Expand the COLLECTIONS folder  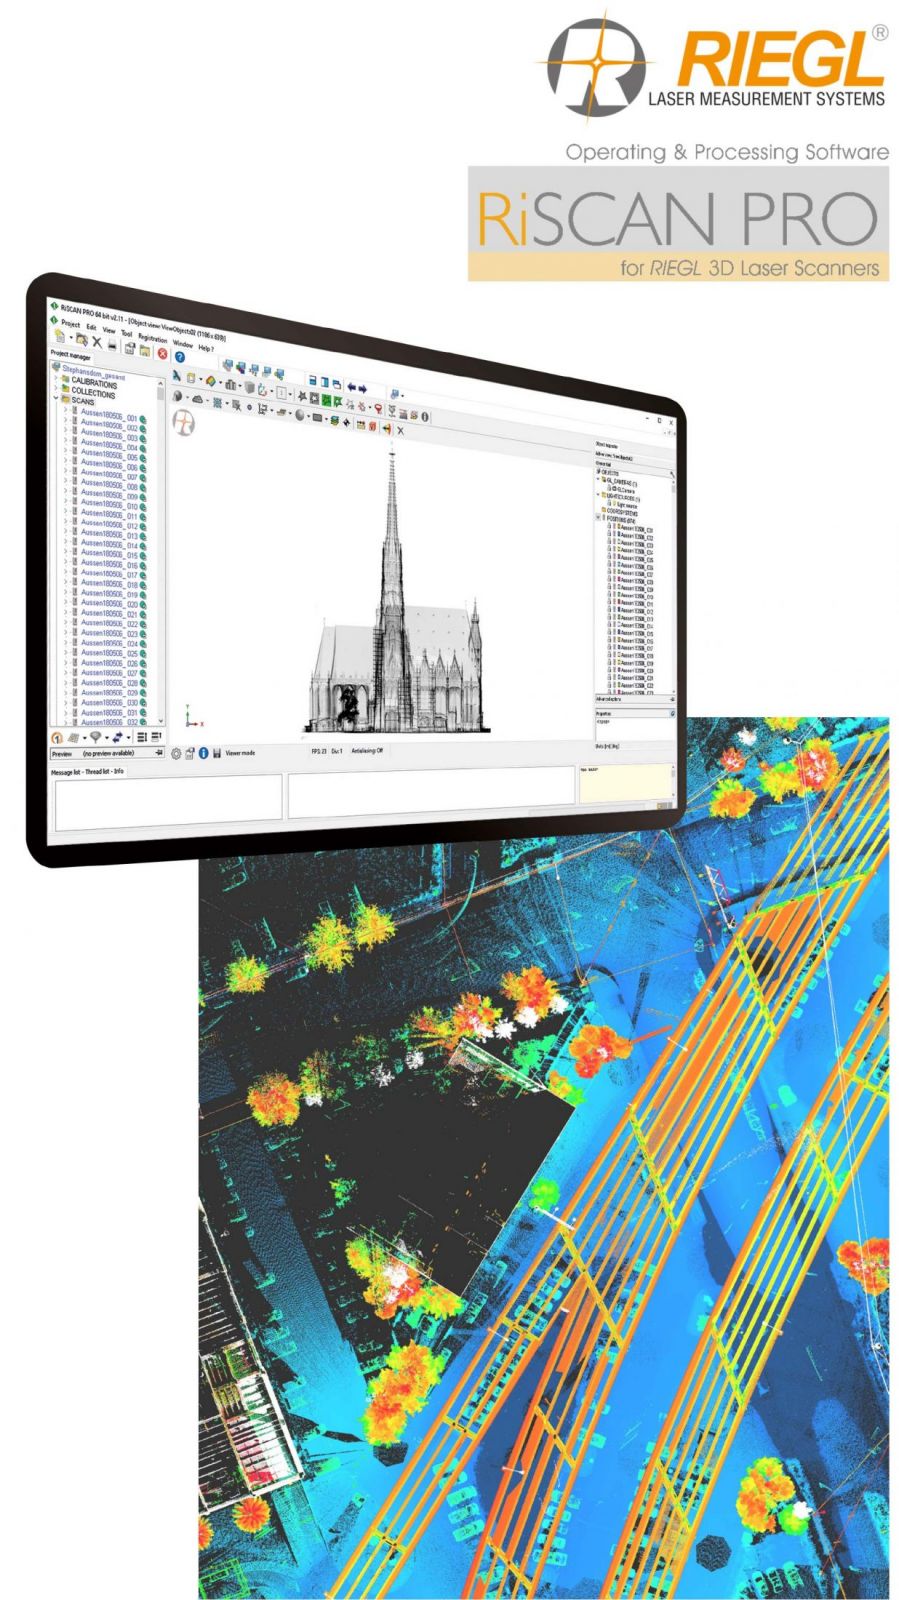[57, 389]
